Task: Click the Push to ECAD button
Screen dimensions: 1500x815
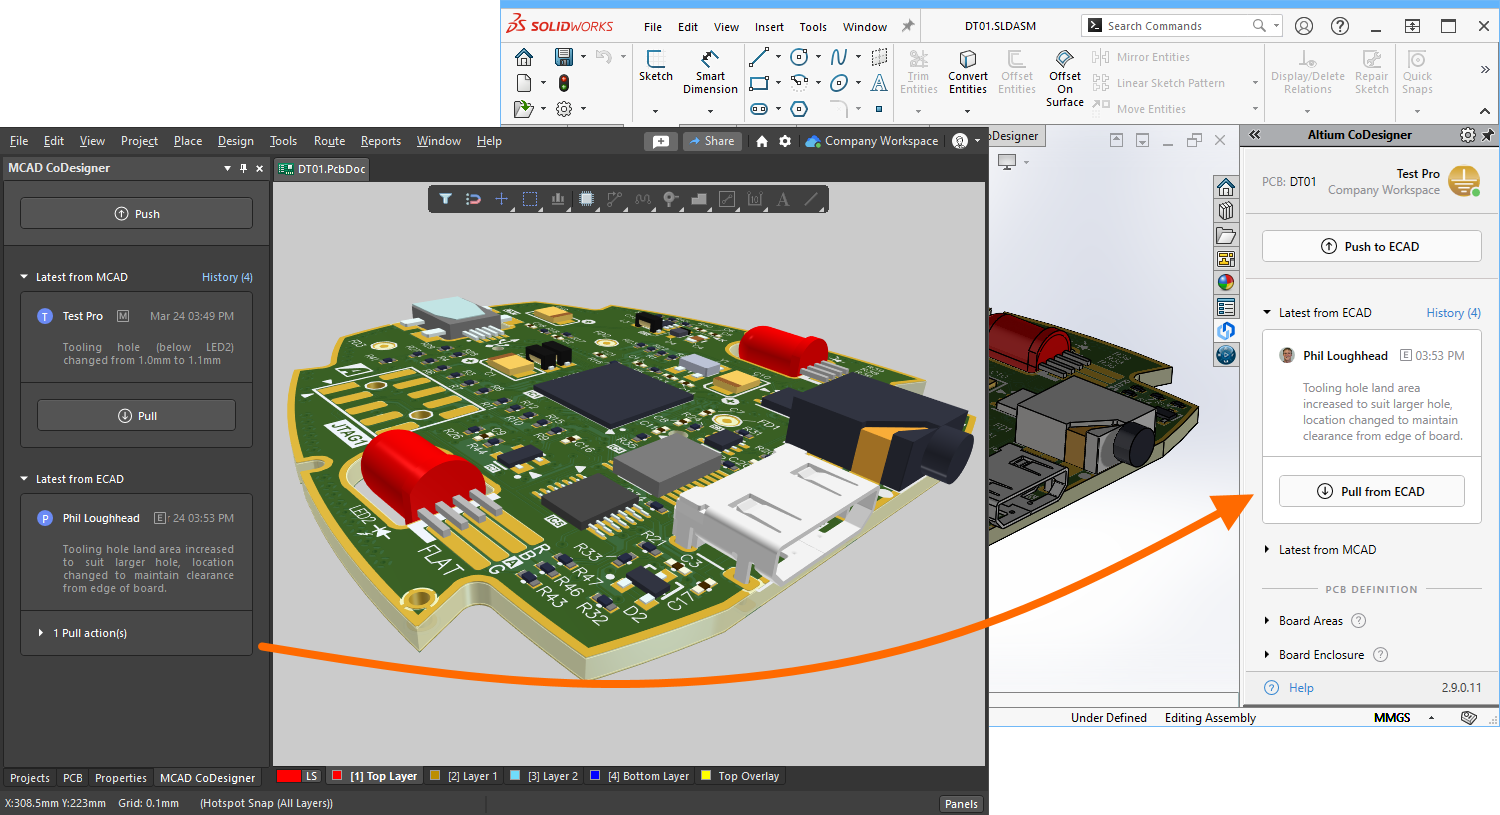Action: click(1371, 246)
